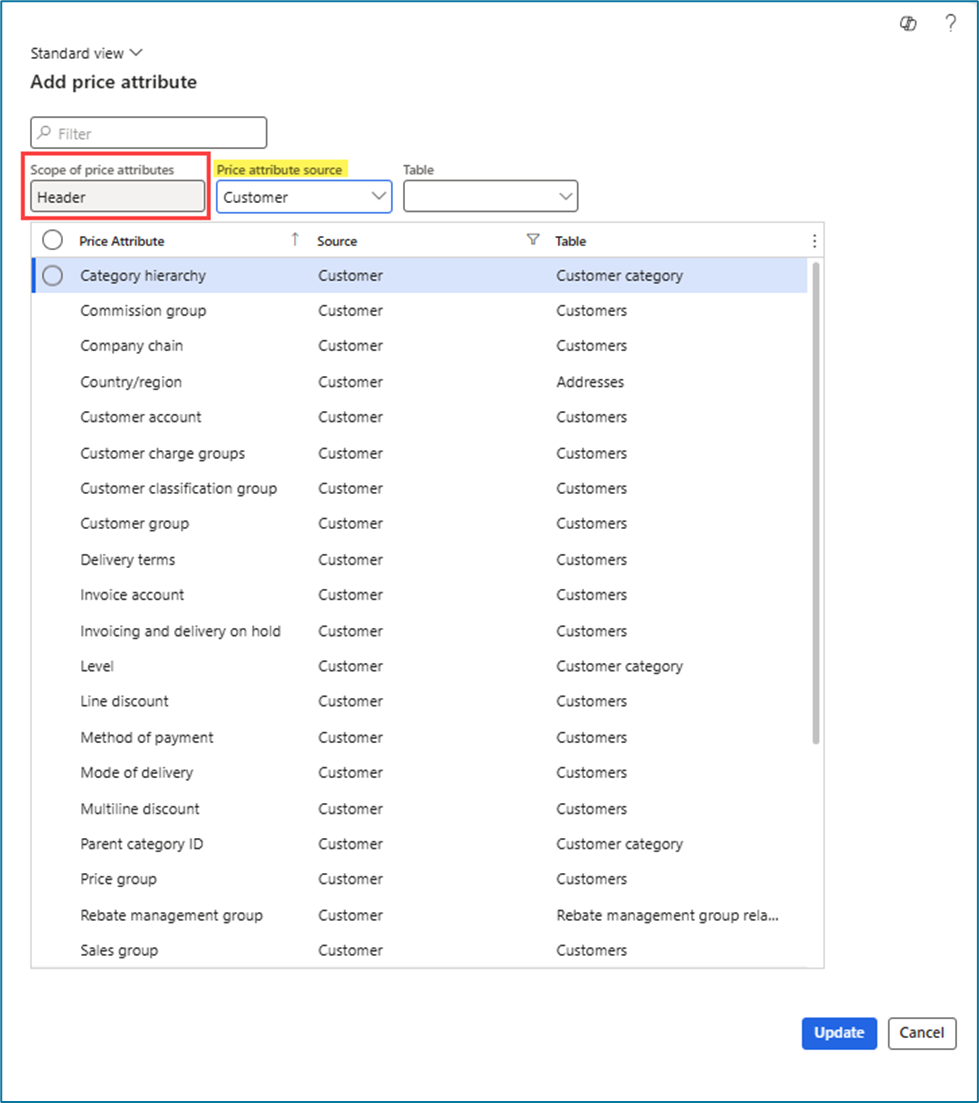Click the Scope of price attributes Header field
This screenshot has width=979, height=1103.
tap(118, 197)
